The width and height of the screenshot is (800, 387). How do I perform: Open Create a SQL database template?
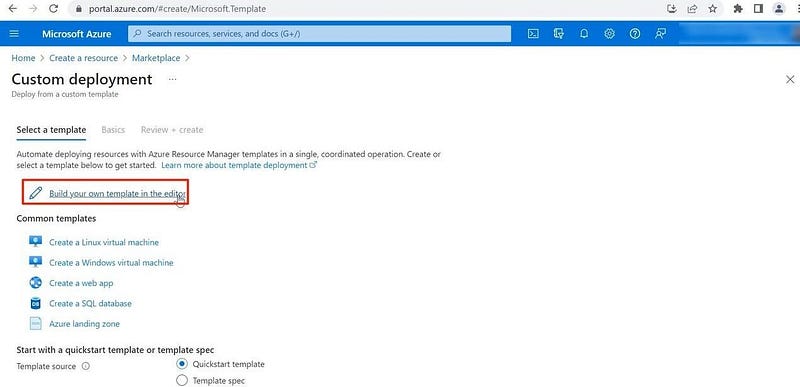(90, 303)
